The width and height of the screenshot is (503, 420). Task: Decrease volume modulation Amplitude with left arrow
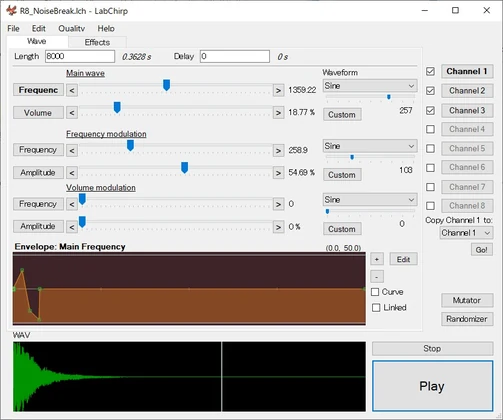click(72, 227)
